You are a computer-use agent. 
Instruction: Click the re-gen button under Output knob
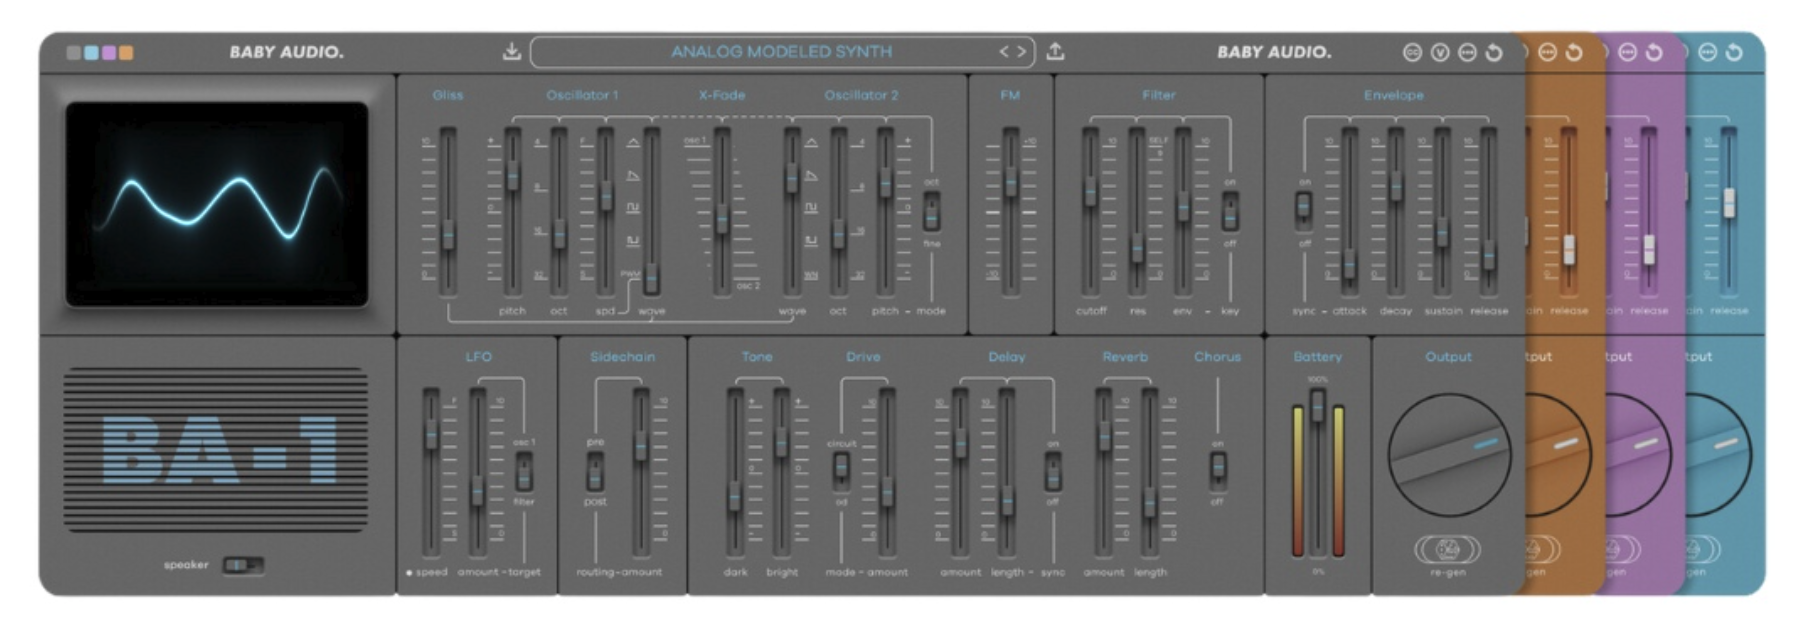click(1447, 549)
